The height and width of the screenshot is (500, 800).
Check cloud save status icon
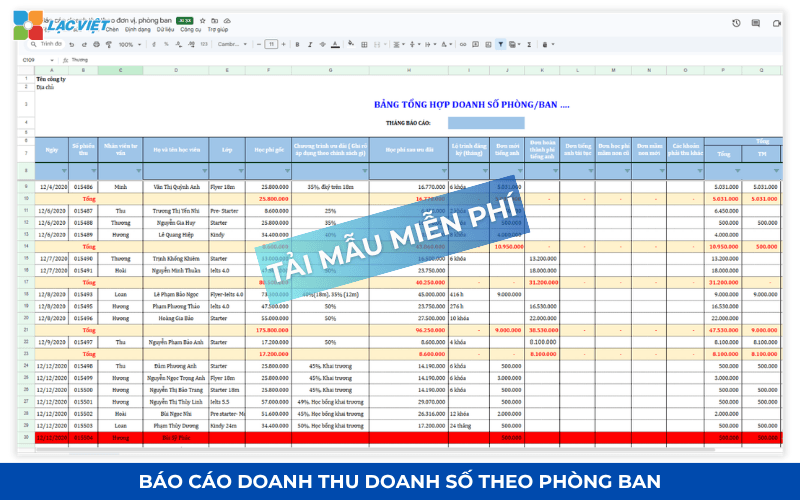pos(228,21)
